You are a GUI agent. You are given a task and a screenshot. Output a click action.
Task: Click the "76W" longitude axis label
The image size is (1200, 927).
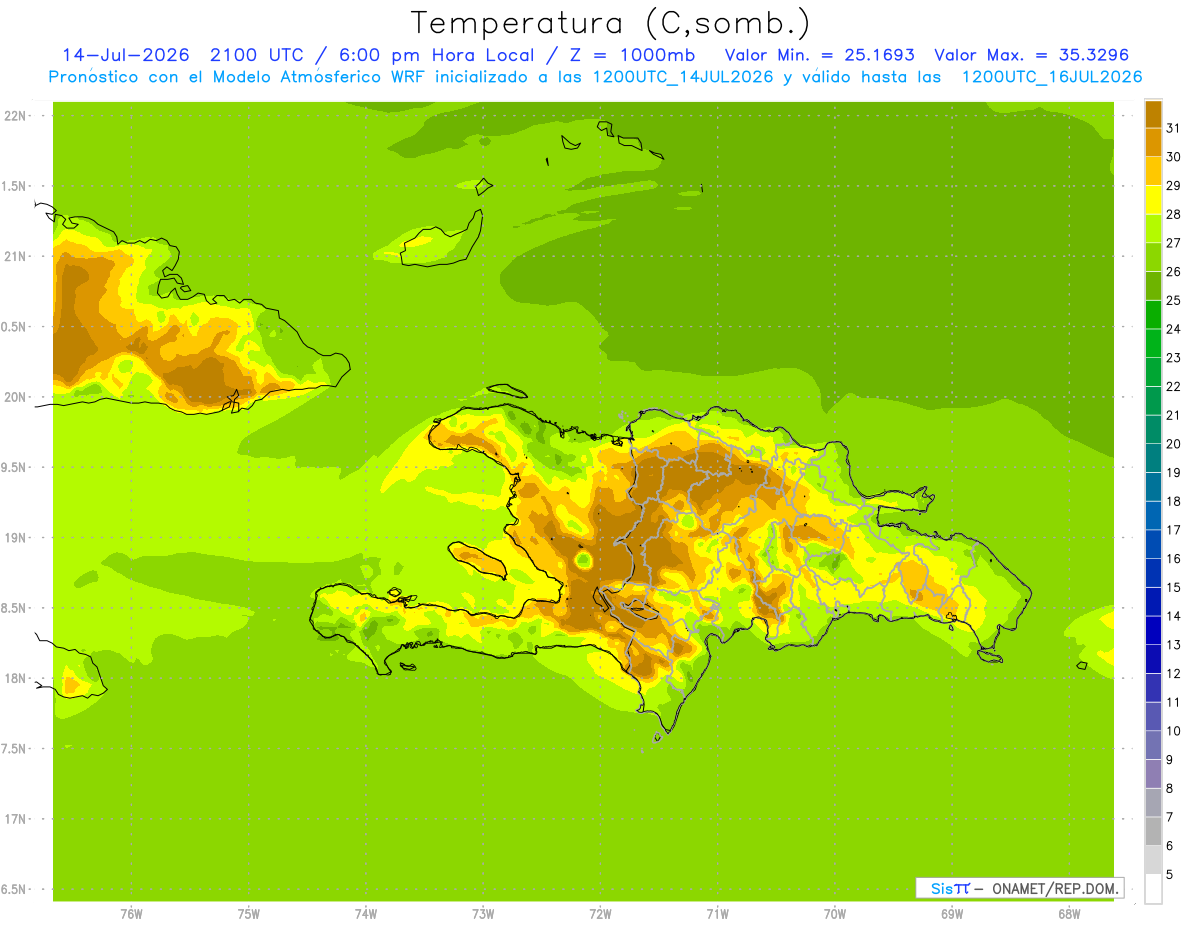[131, 914]
